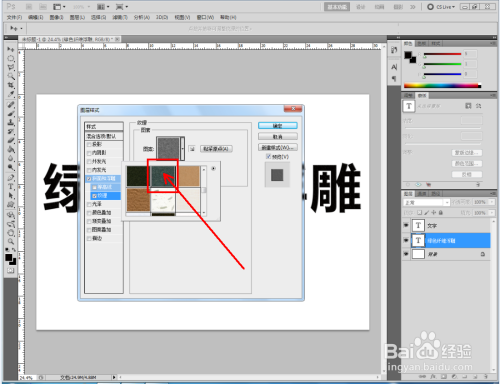This screenshot has width=500, height=384.
Task: Enable the 颜色叠加 color overlay checkbox
Action: click(89, 213)
